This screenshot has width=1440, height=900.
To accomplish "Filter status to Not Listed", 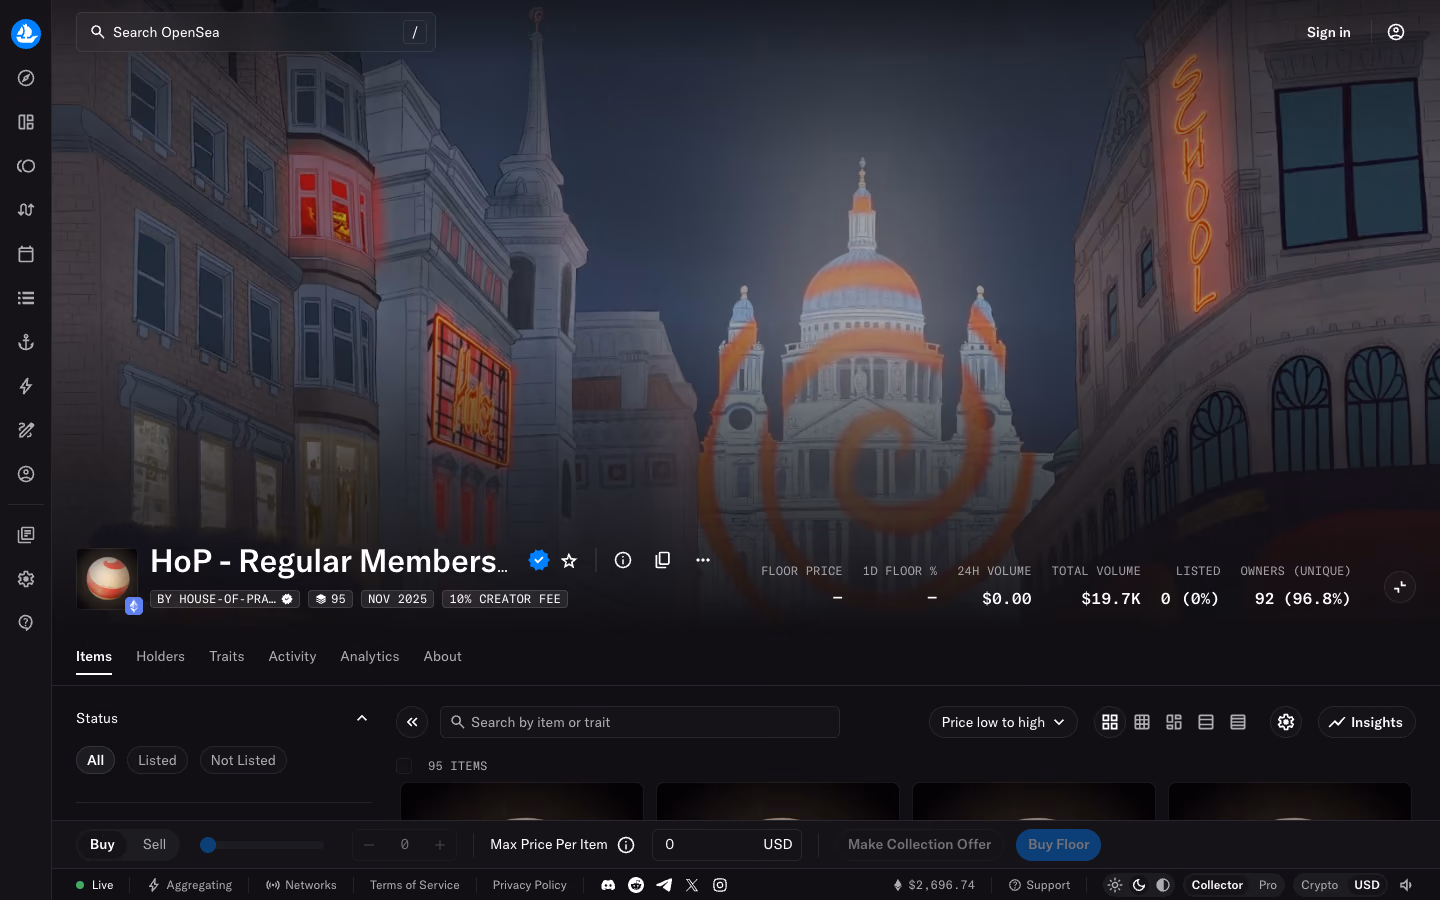I will pos(243,760).
